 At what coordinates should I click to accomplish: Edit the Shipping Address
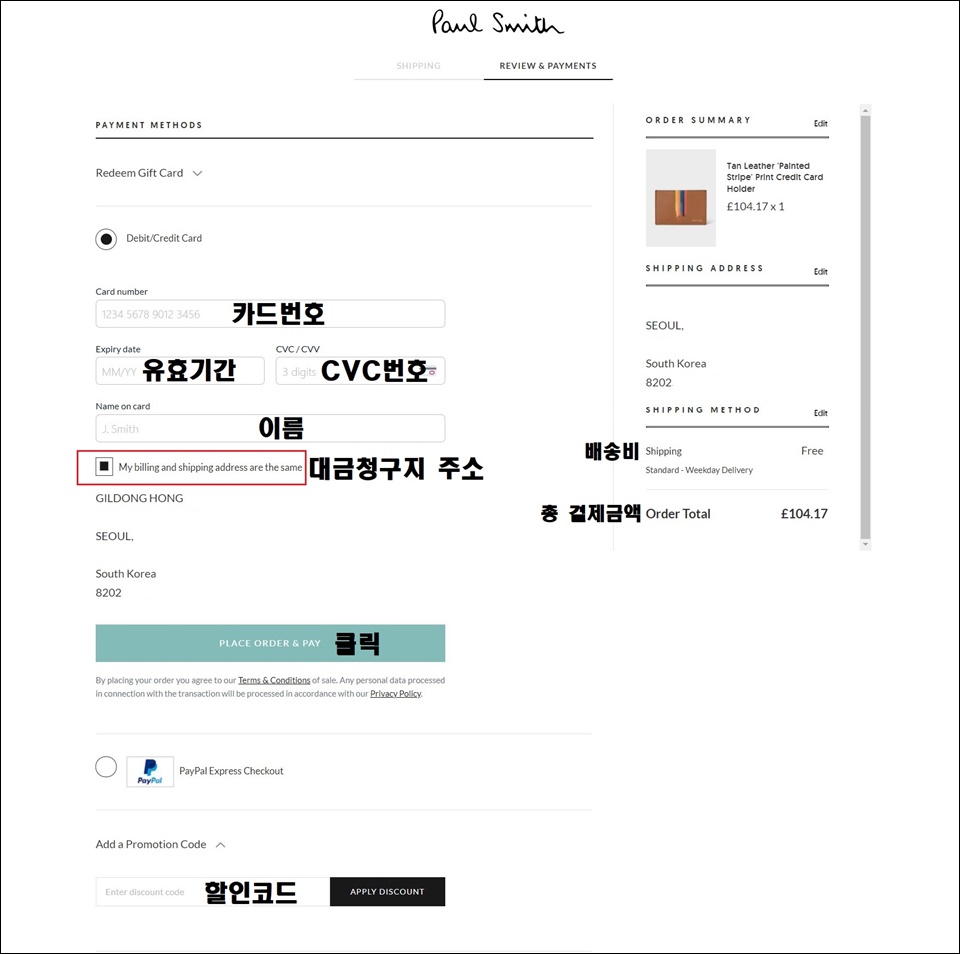click(x=820, y=272)
